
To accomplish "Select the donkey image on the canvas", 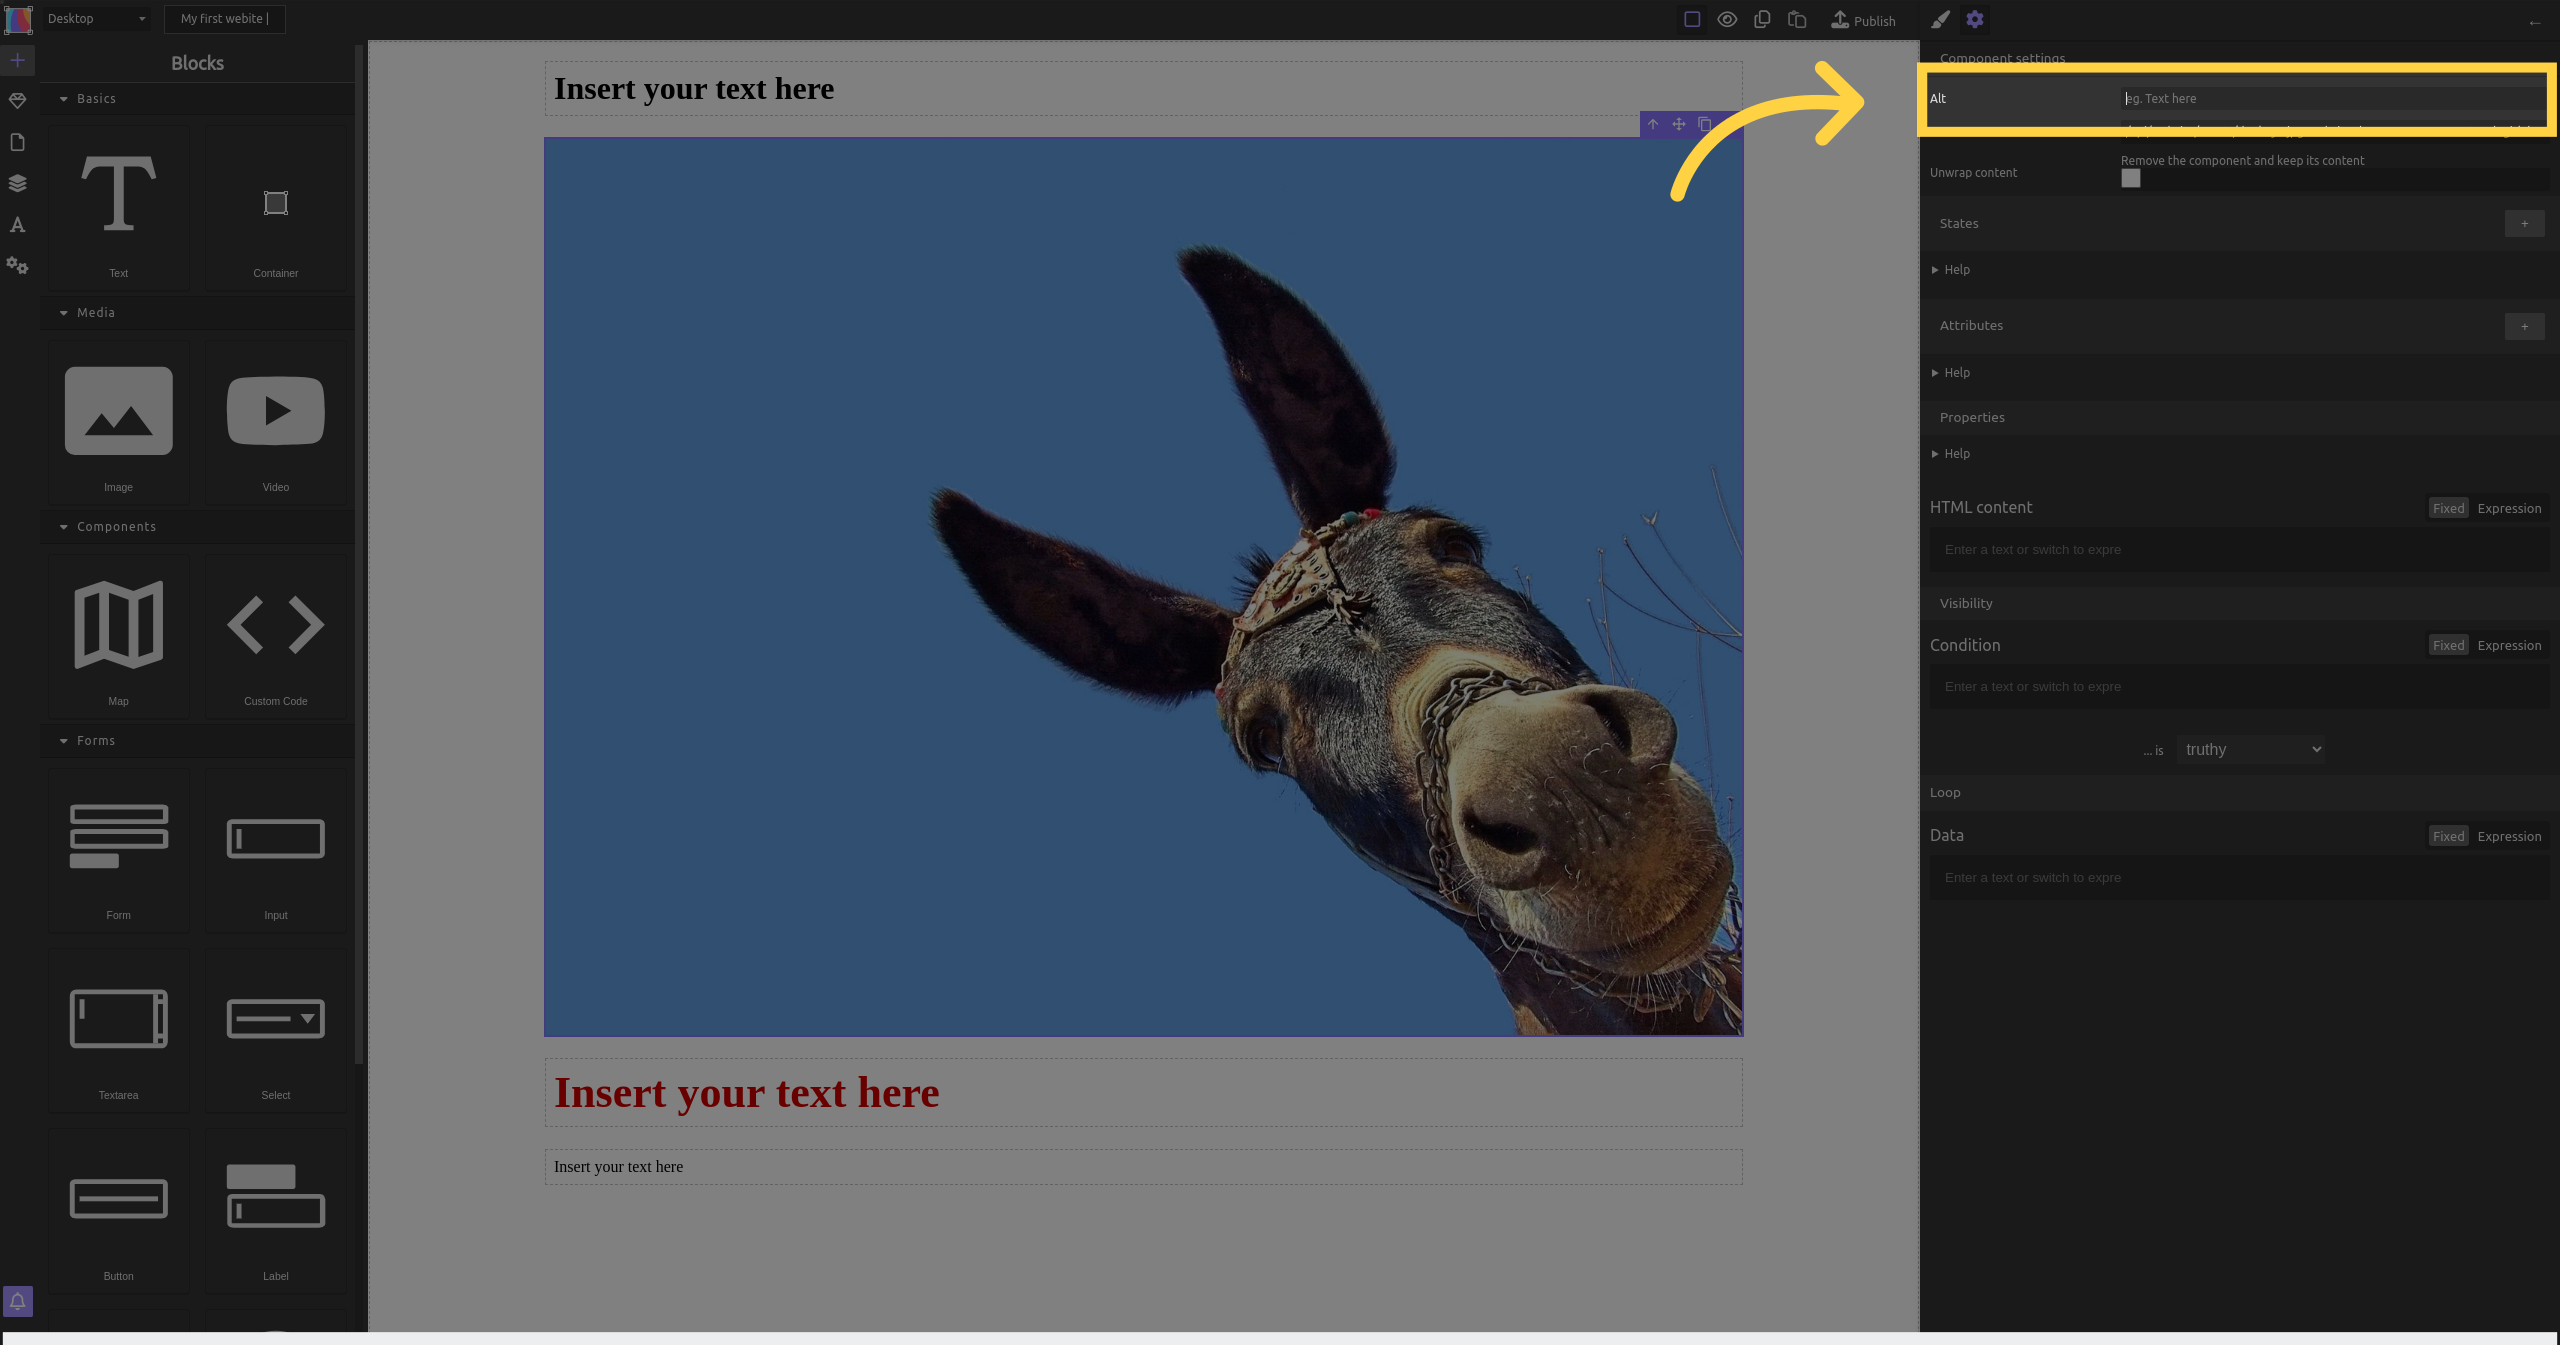I will [1143, 587].
